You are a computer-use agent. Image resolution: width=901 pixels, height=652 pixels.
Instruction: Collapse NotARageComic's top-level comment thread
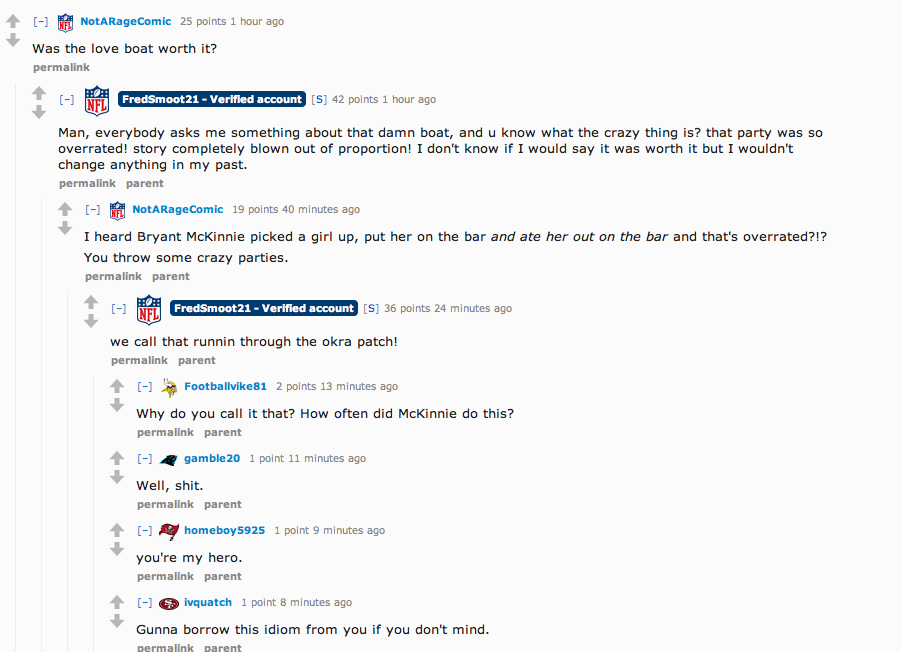pyautogui.click(x=41, y=21)
